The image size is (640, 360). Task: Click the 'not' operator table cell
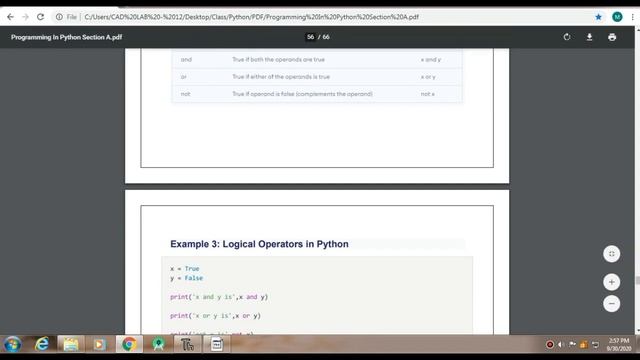(x=185, y=94)
